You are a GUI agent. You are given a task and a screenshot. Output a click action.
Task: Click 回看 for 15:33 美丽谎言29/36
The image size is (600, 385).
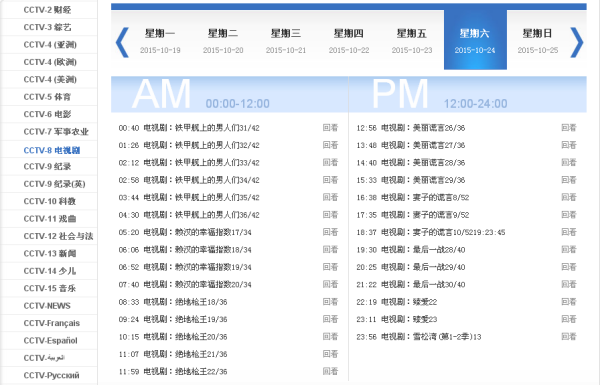click(569, 180)
